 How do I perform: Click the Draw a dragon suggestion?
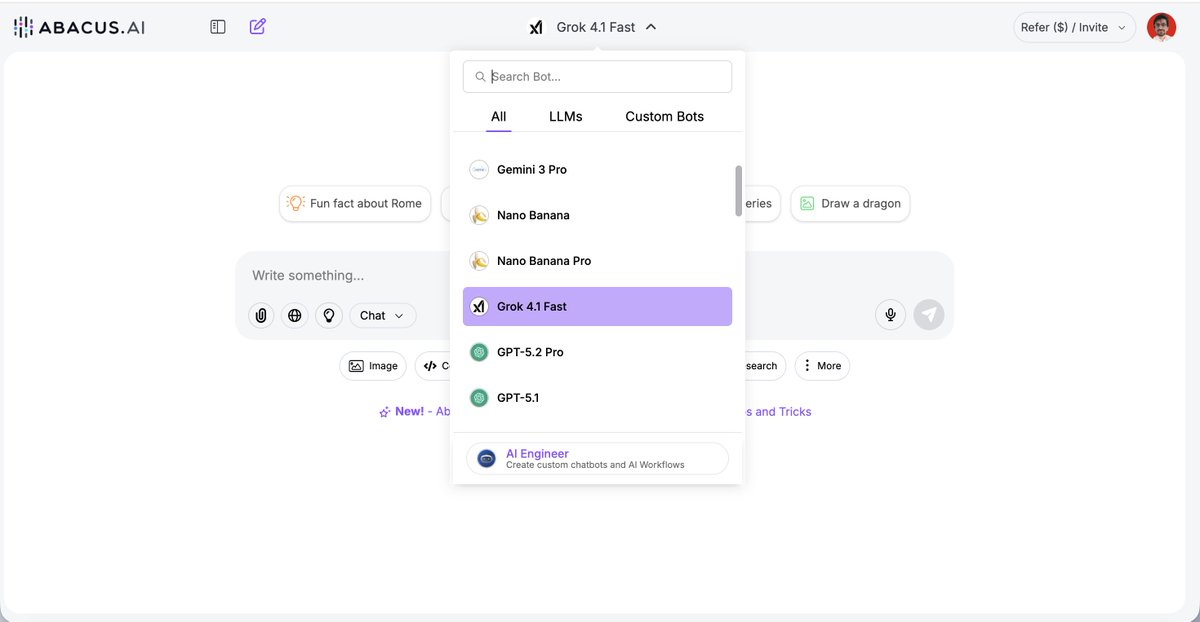pyautogui.click(x=850, y=203)
